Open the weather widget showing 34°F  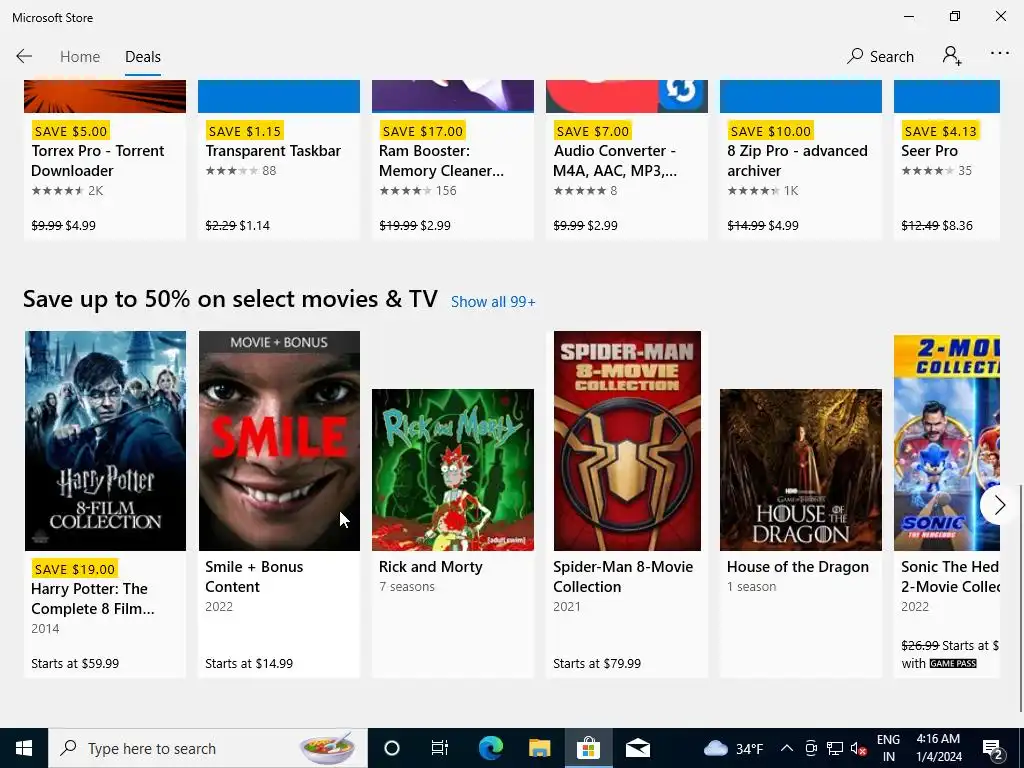[x=733, y=748]
